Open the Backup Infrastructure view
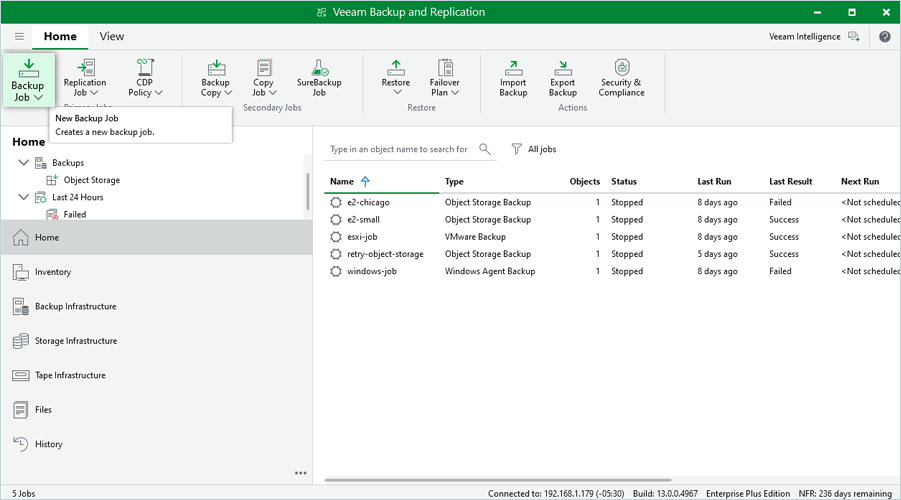This screenshot has width=901, height=500. click(x=156, y=306)
